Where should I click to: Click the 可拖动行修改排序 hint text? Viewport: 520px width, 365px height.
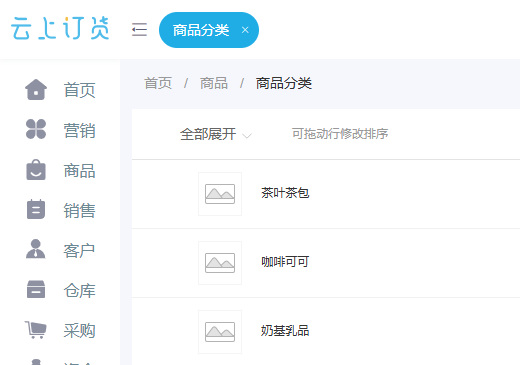point(340,134)
